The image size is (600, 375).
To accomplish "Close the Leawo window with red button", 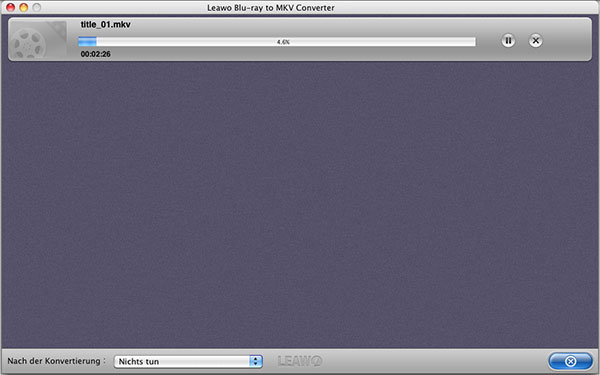I will 10,7.
